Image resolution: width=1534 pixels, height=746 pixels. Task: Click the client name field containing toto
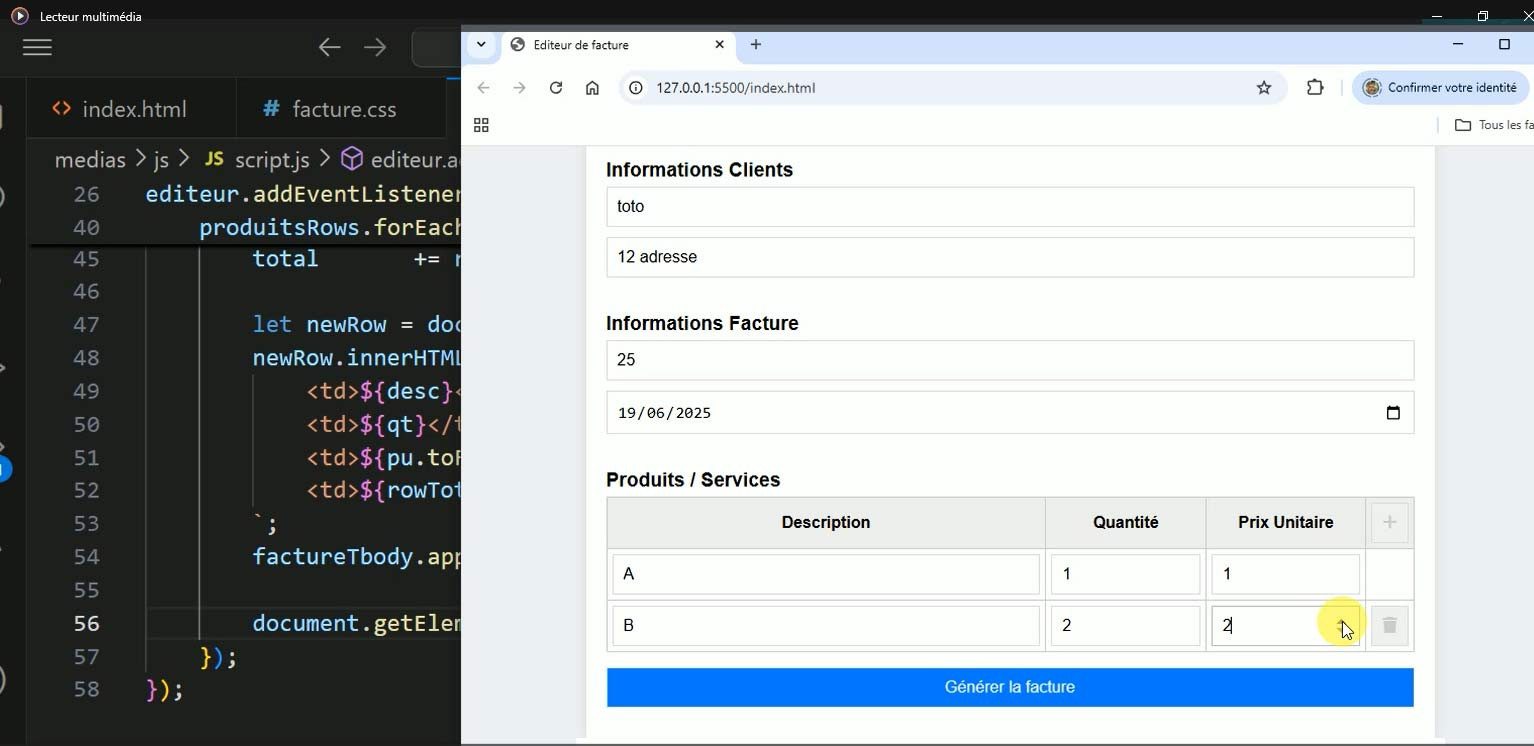coord(1009,206)
